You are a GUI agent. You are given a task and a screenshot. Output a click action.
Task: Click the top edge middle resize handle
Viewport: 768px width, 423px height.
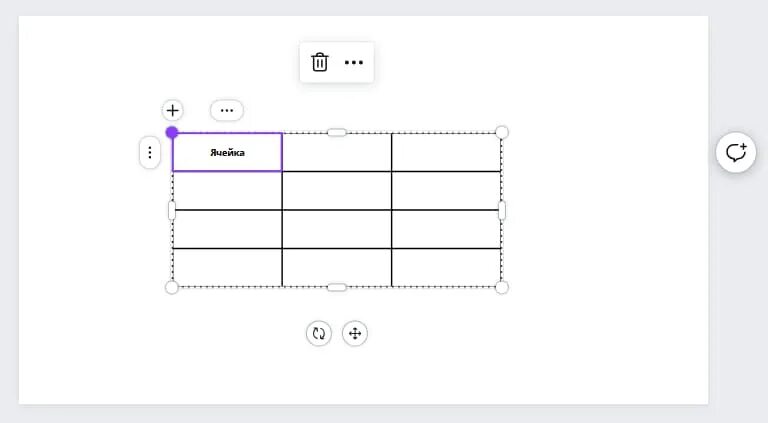[337, 132]
